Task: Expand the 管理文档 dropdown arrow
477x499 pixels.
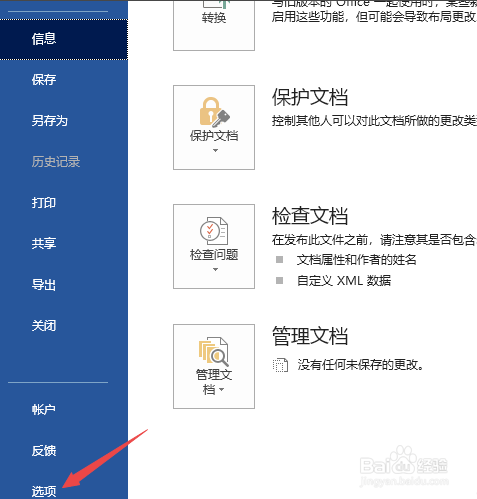Action: (x=222, y=389)
